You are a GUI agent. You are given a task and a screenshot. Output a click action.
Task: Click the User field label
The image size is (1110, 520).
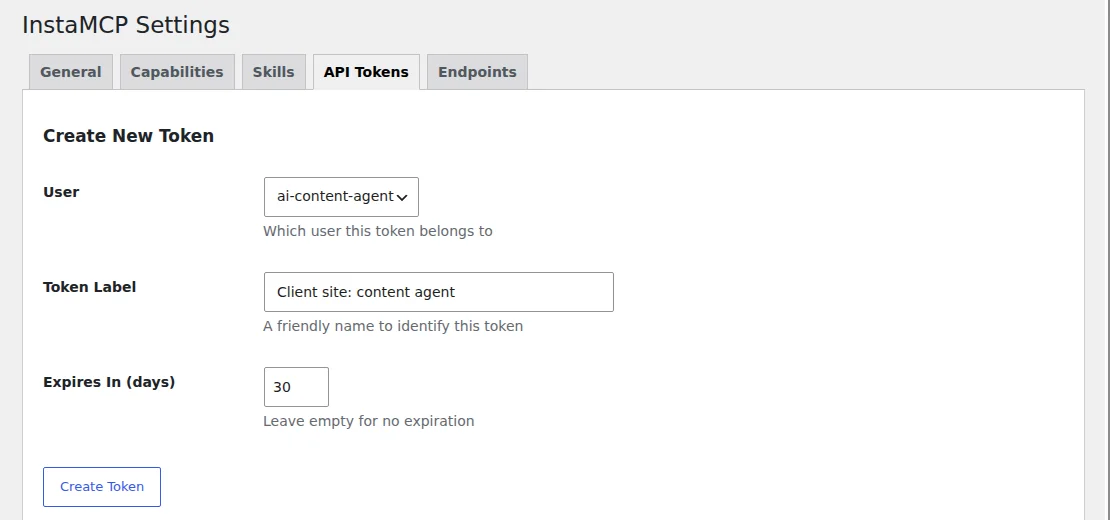[61, 192]
